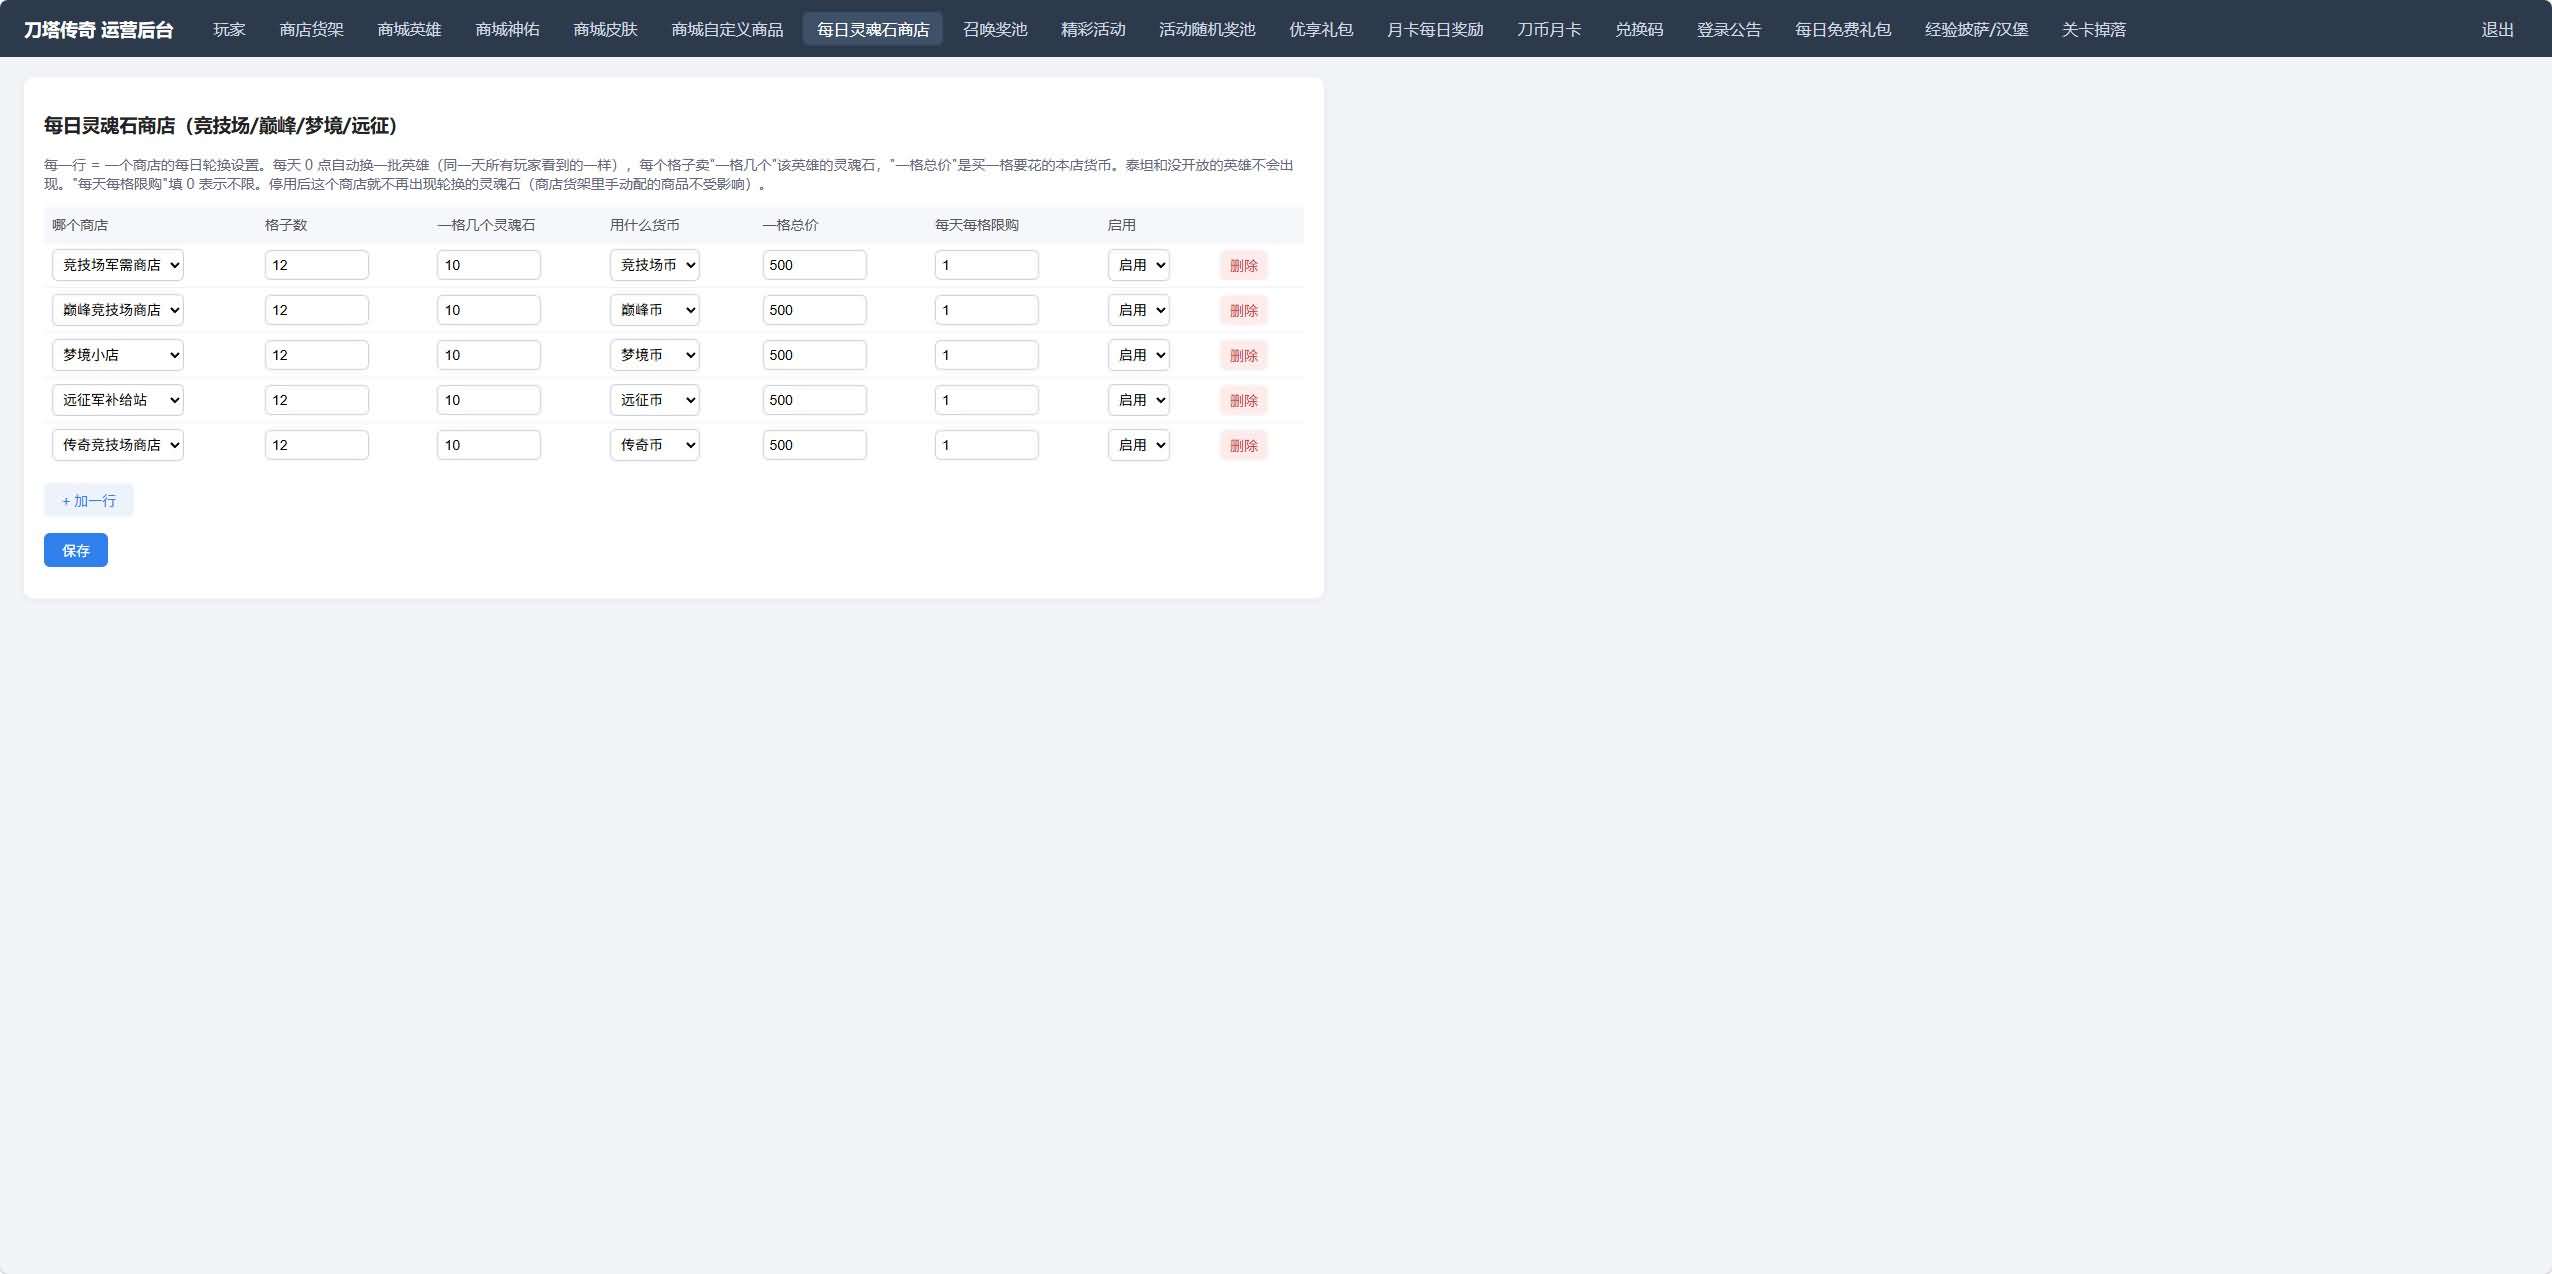The width and height of the screenshot is (2552, 1274).
Task: Click 格子数 field in 竞技场军需商店 row
Action: (317, 265)
